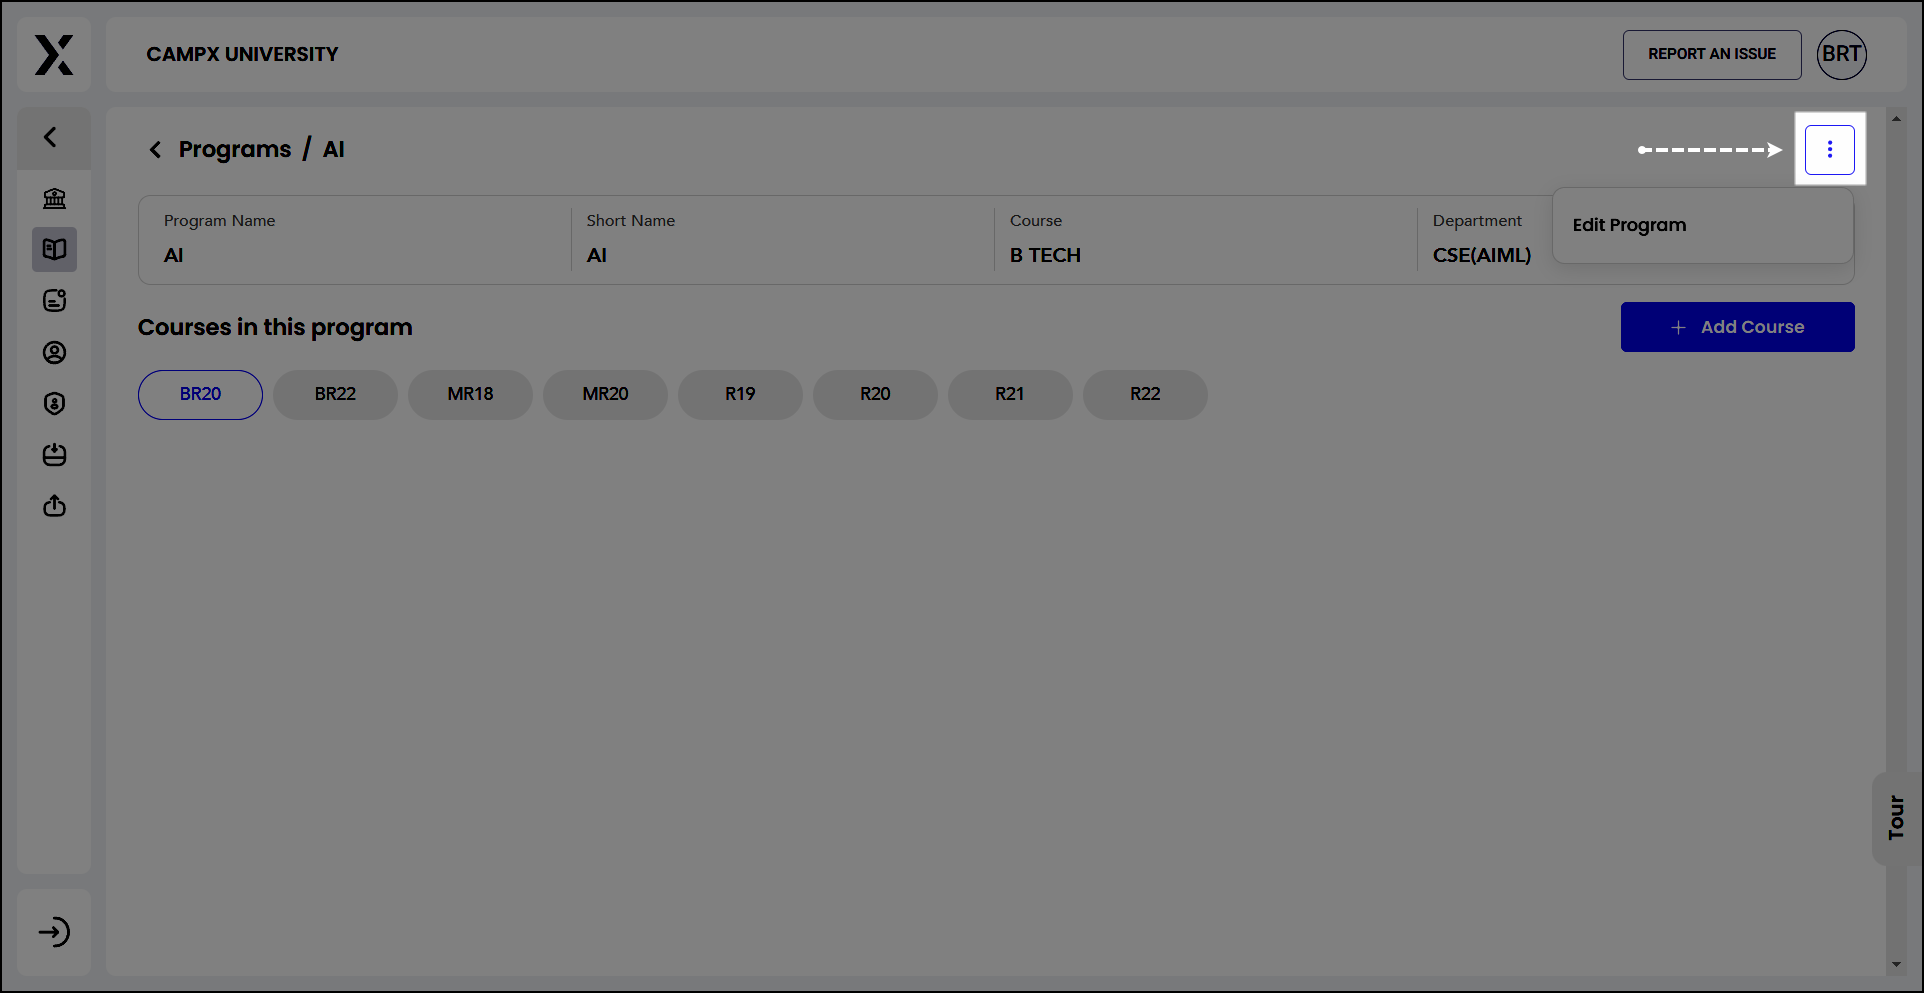This screenshot has width=1924, height=993.
Task: Click the logout arrow icon
Action: click(x=54, y=932)
